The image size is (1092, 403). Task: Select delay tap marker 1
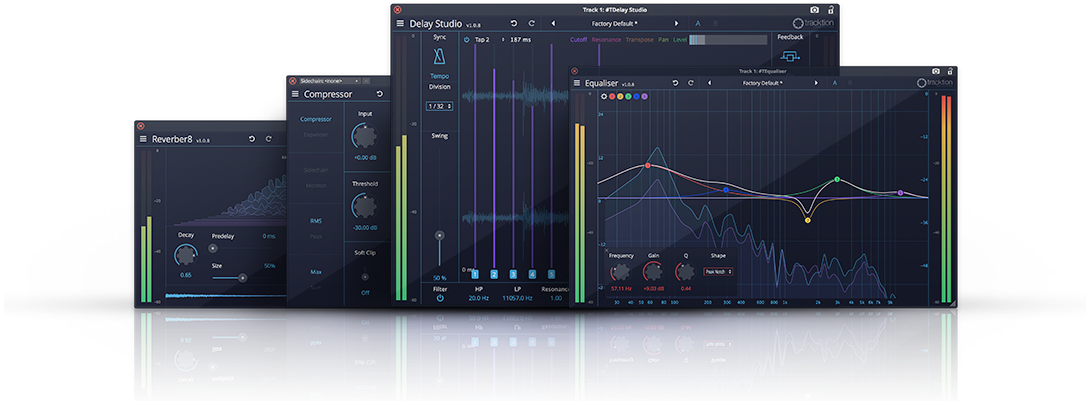(475, 274)
